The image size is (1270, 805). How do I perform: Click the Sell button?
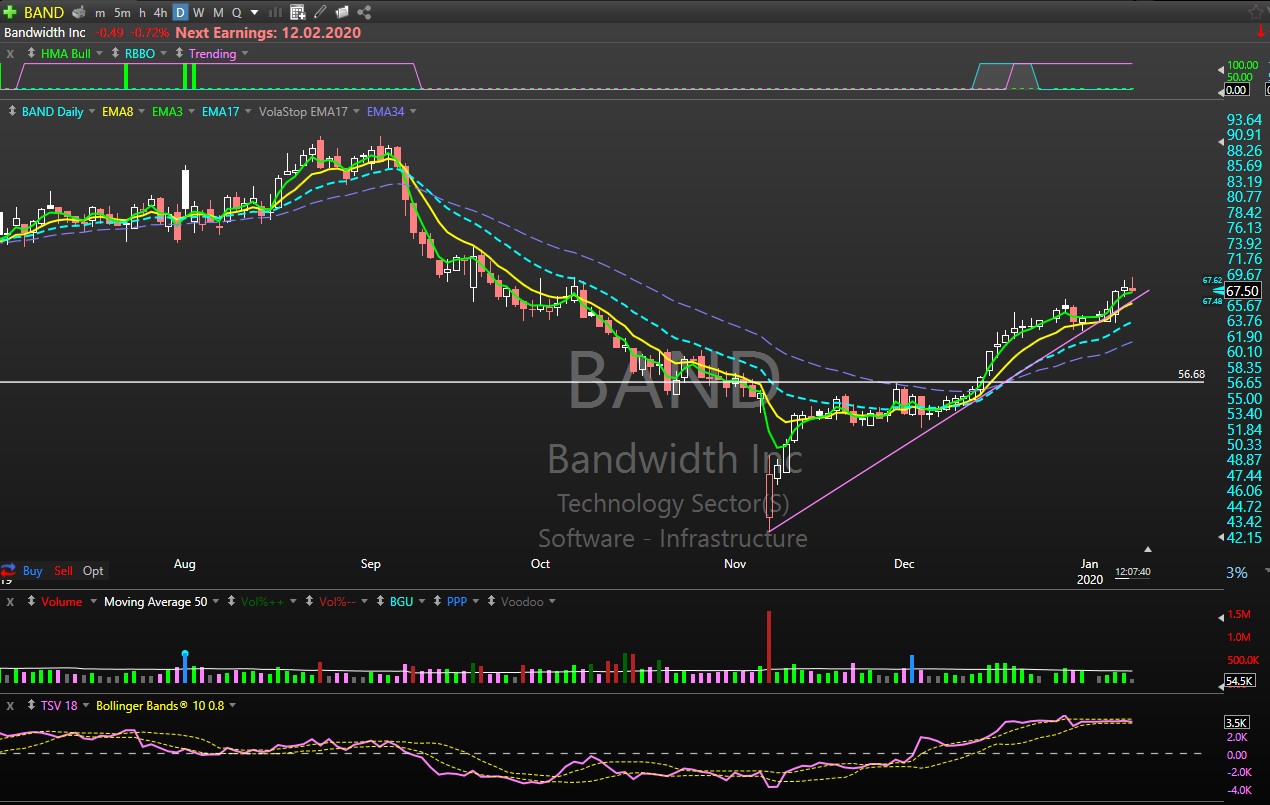(x=63, y=571)
